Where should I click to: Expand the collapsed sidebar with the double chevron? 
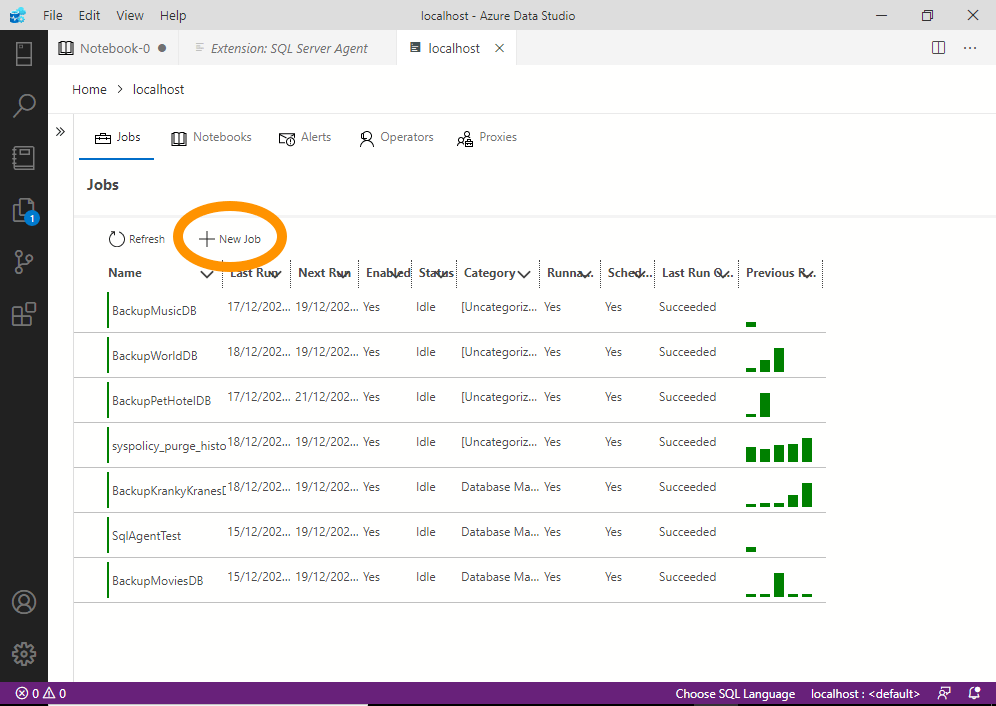pyautogui.click(x=60, y=130)
